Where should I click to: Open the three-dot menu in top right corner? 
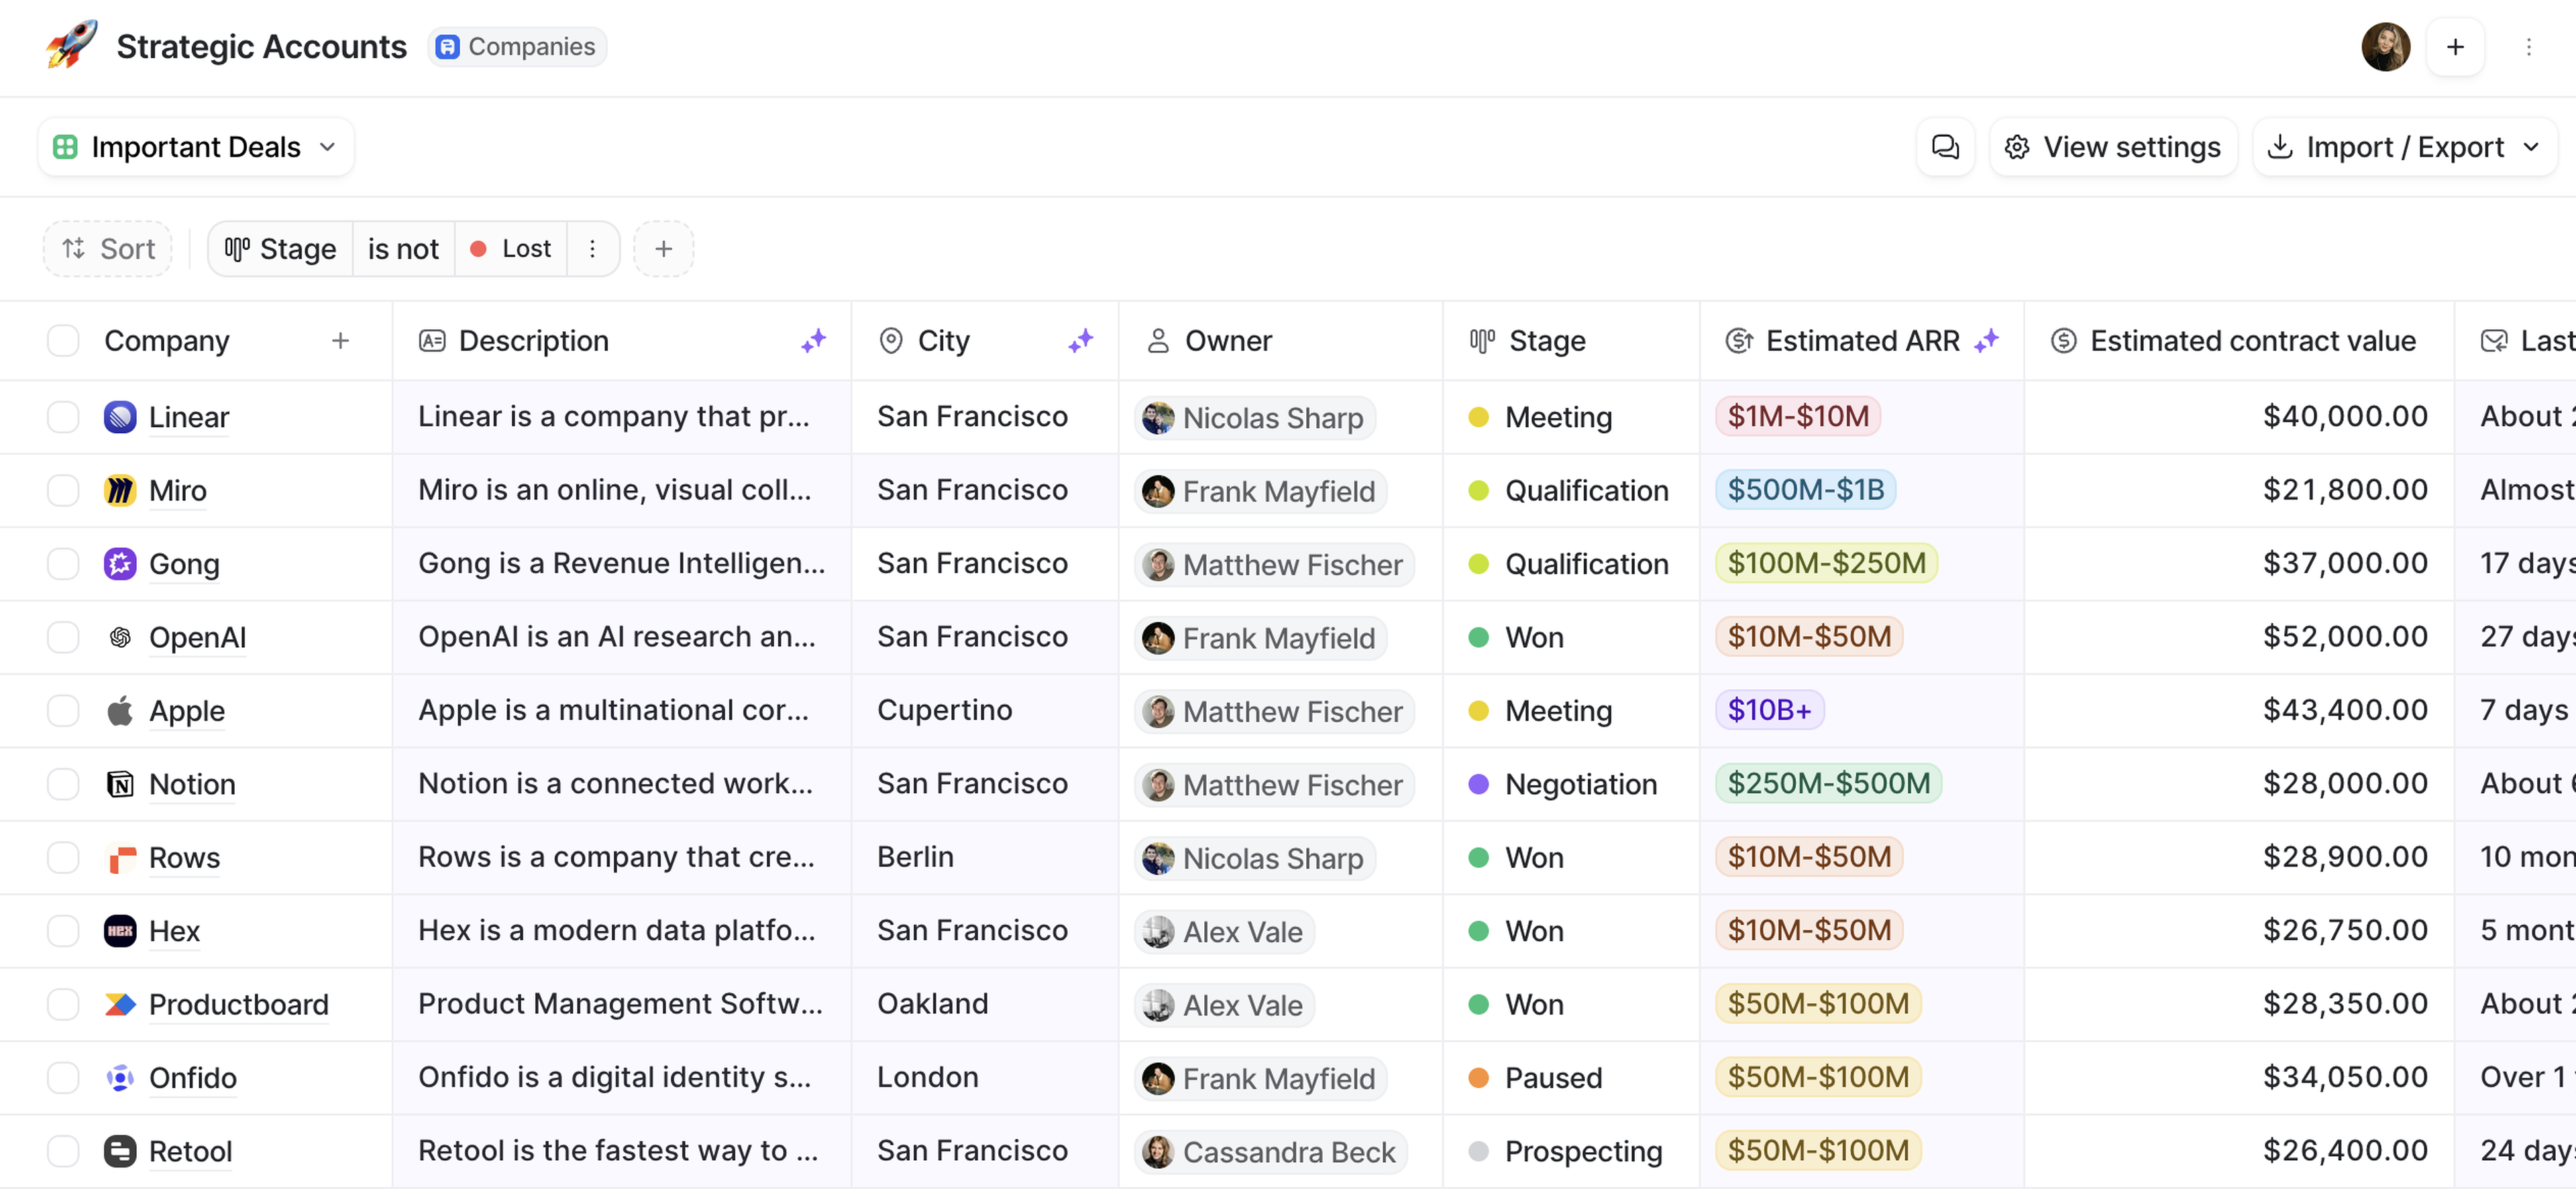point(2528,47)
